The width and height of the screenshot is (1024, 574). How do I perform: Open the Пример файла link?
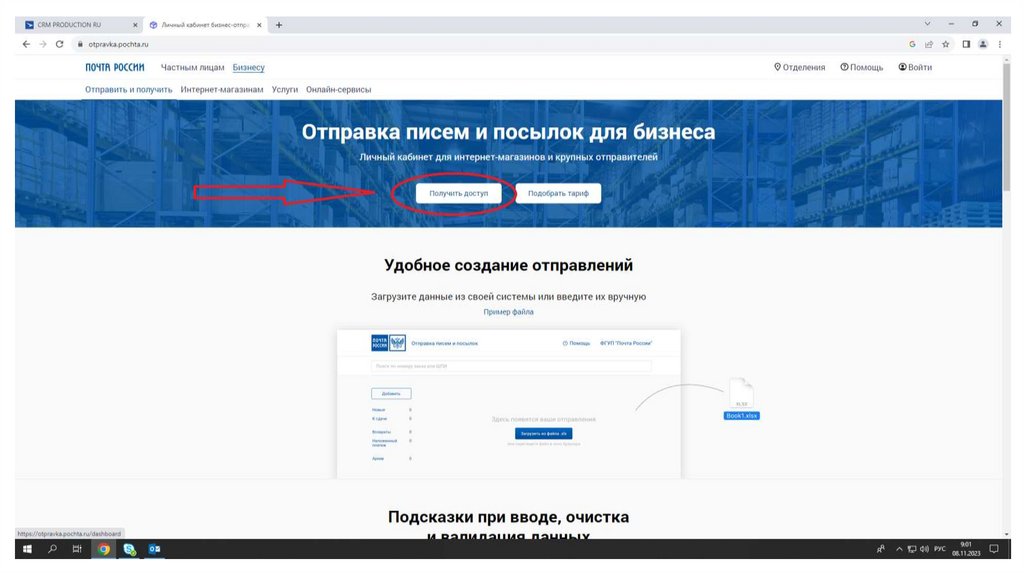(508, 312)
